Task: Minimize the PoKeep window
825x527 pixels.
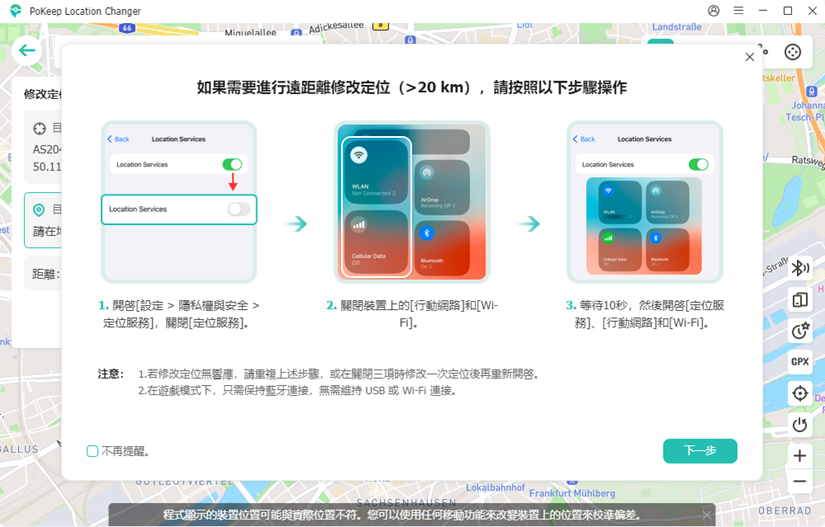Action: tap(763, 11)
